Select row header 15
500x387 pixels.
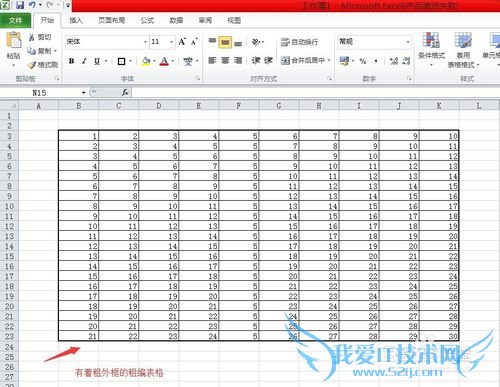tap(9, 256)
